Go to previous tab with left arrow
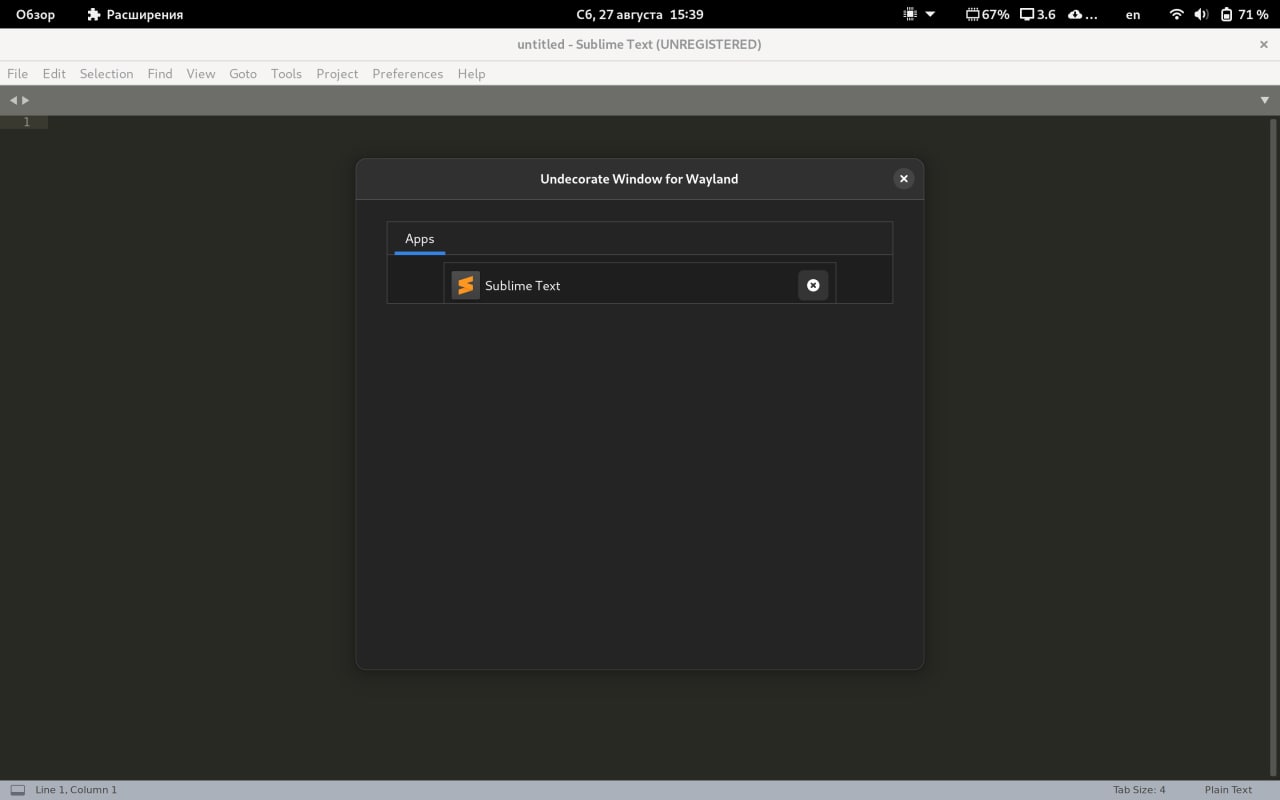This screenshot has width=1280, height=800. click(x=13, y=100)
